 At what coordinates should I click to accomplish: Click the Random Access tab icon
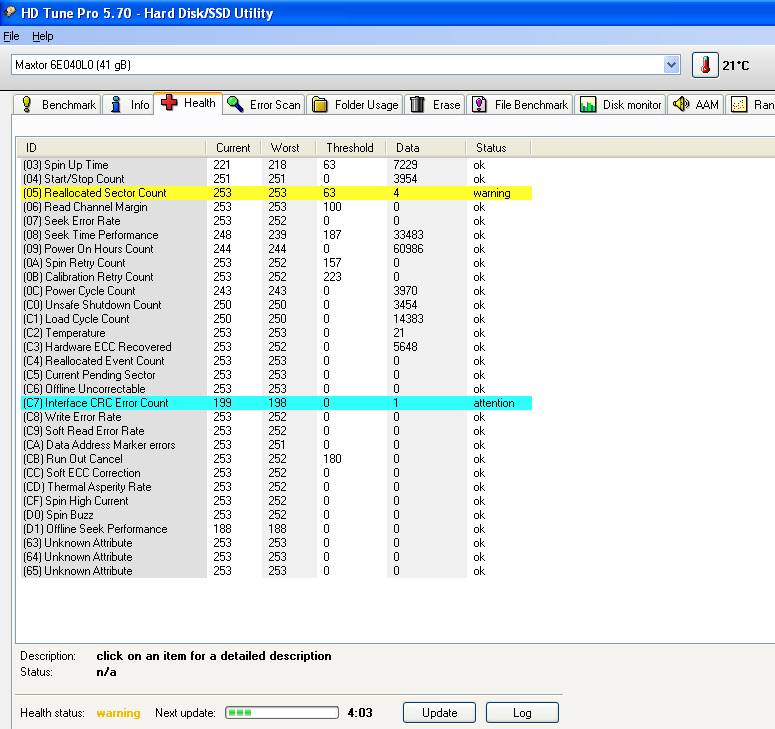(x=739, y=104)
